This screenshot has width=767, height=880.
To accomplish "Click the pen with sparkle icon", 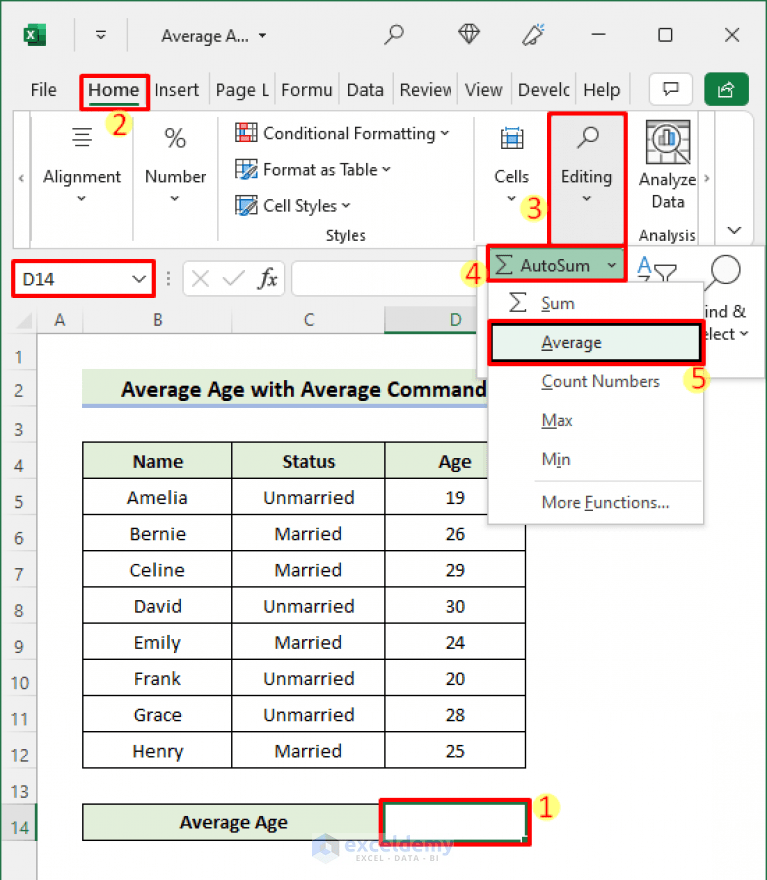I will point(533,35).
